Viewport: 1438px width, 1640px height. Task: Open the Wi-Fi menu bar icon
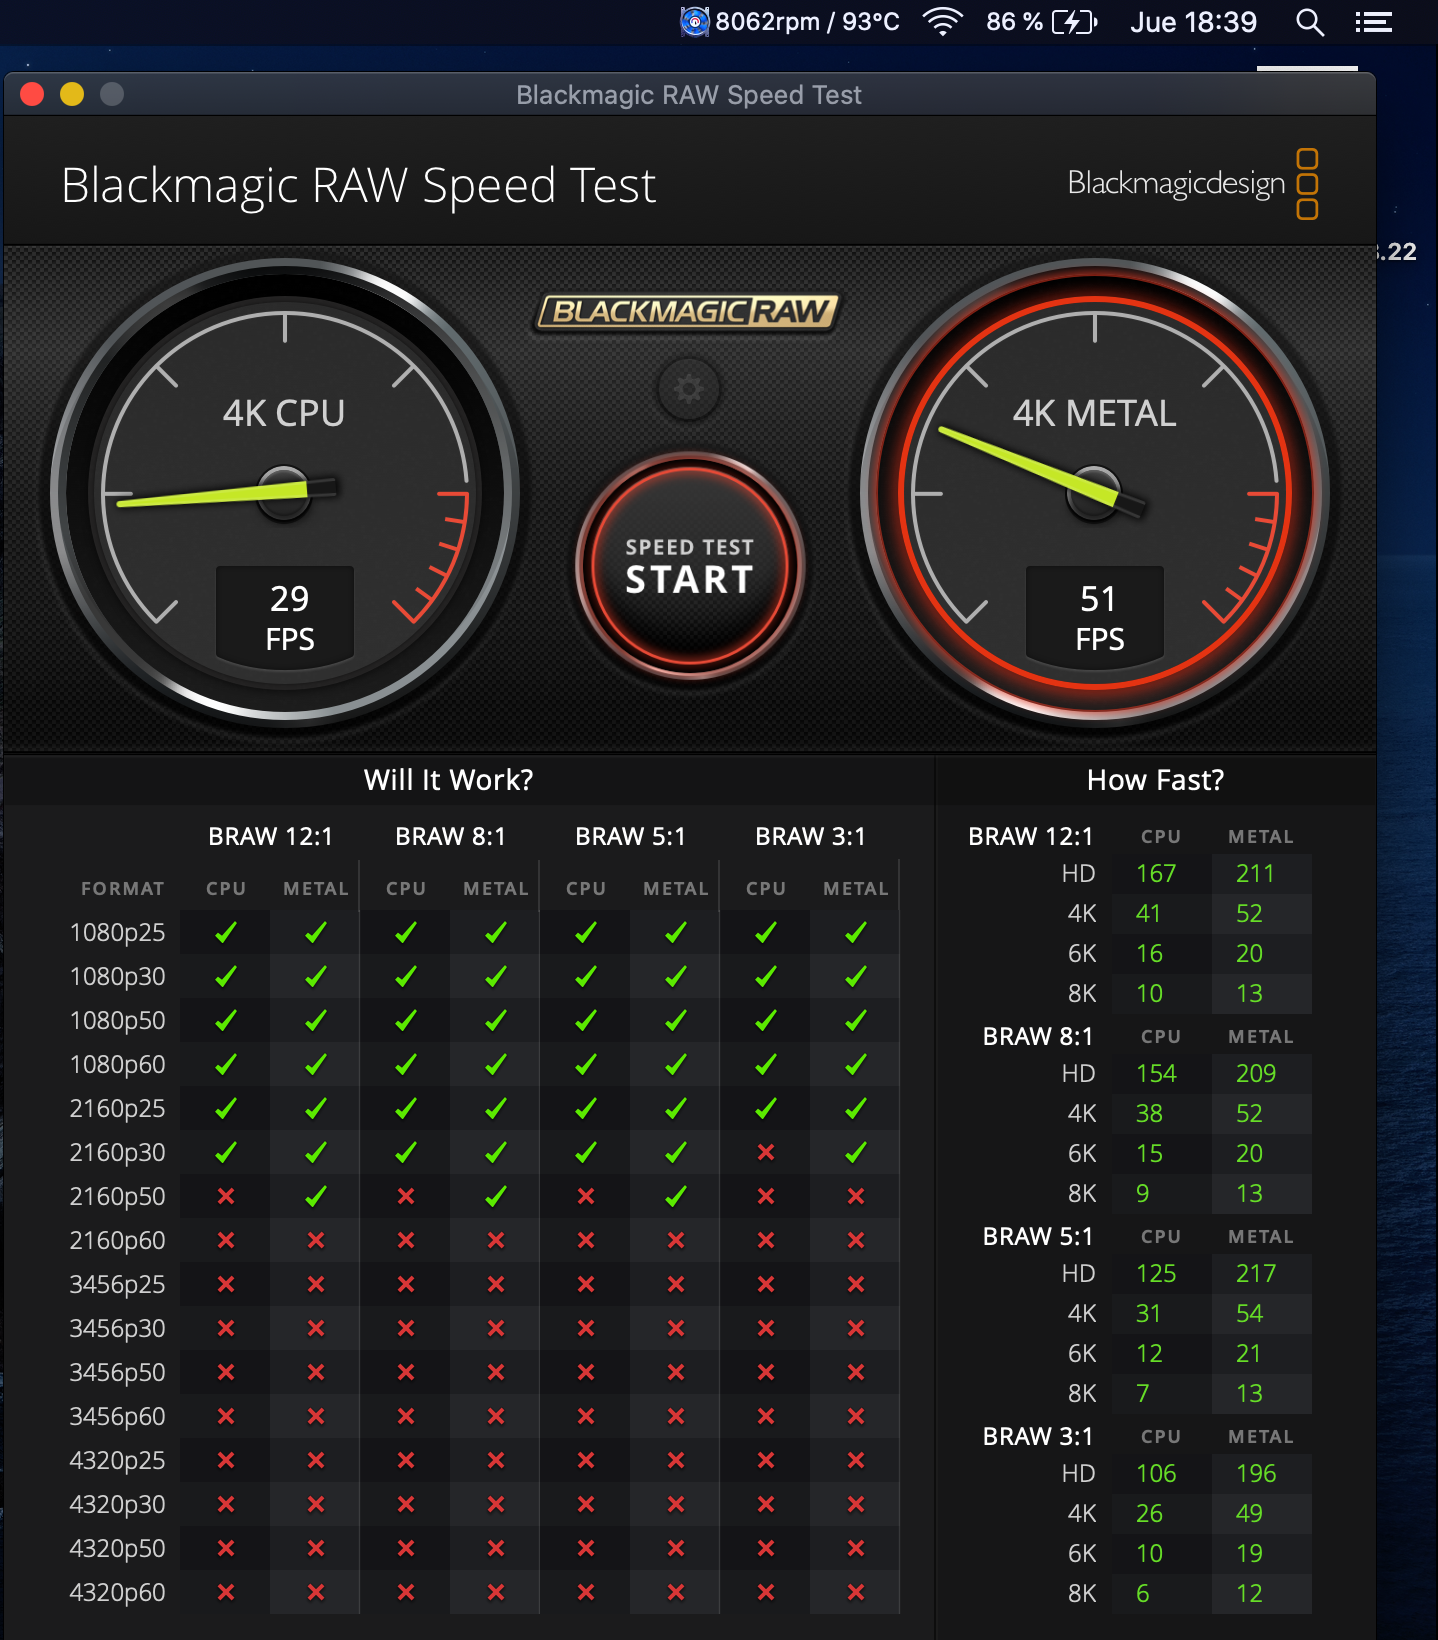point(942,22)
